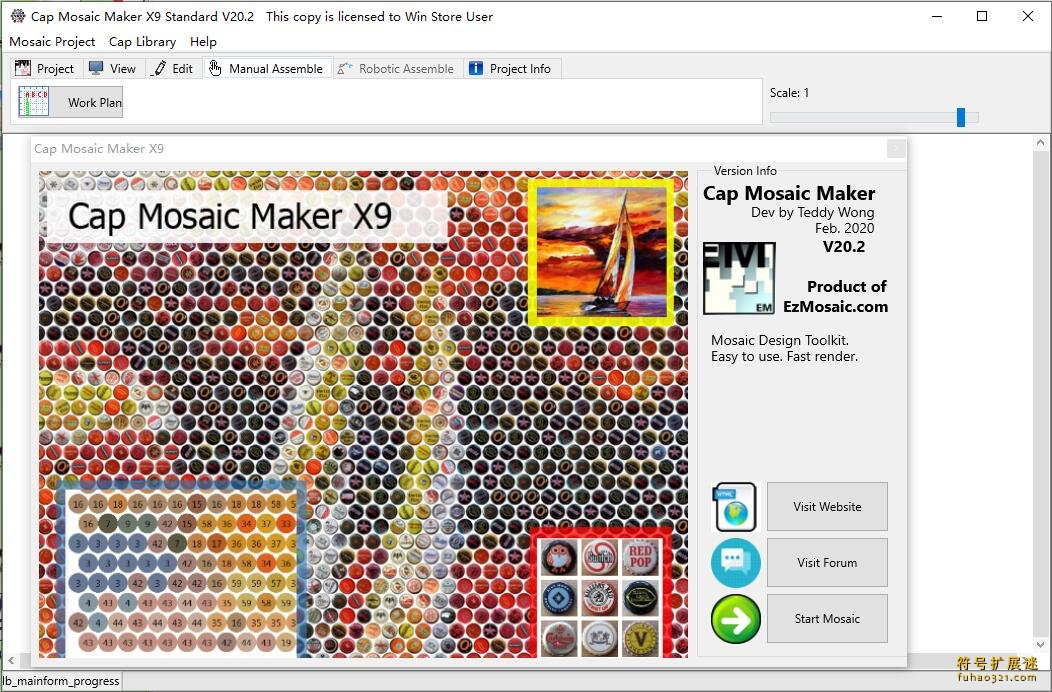Screen dimensions: 1052x692
Task: Click the Start Mosaic green arrow icon
Action: click(735, 618)
